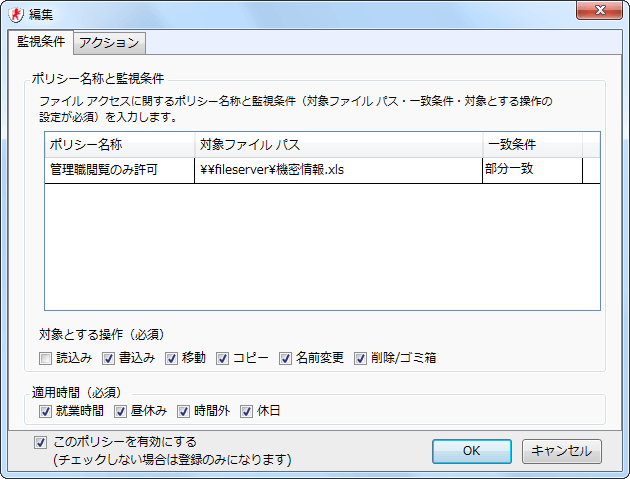Toggle the 昼休み checkbox
Image resolution: width=630 pixels, height=479 pixels.
click(121, 411)
